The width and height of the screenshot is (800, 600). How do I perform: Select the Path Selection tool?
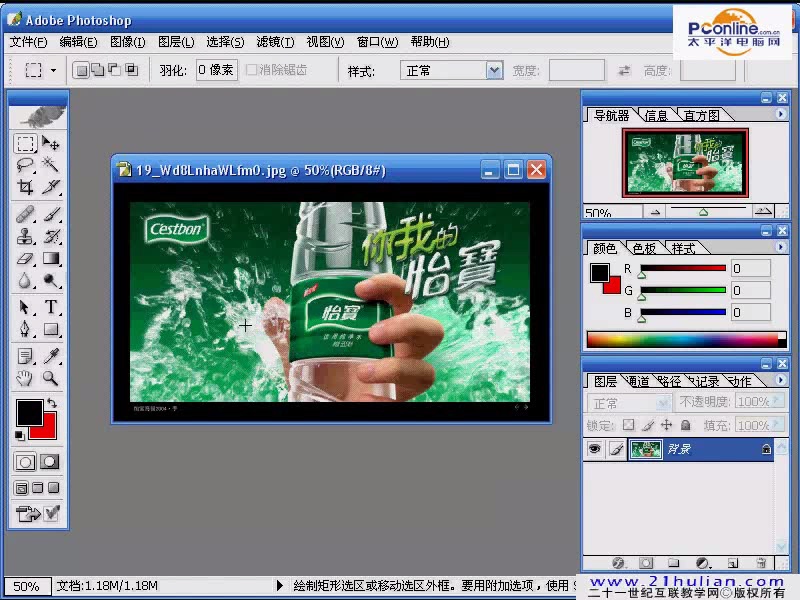tap(25, 307)
